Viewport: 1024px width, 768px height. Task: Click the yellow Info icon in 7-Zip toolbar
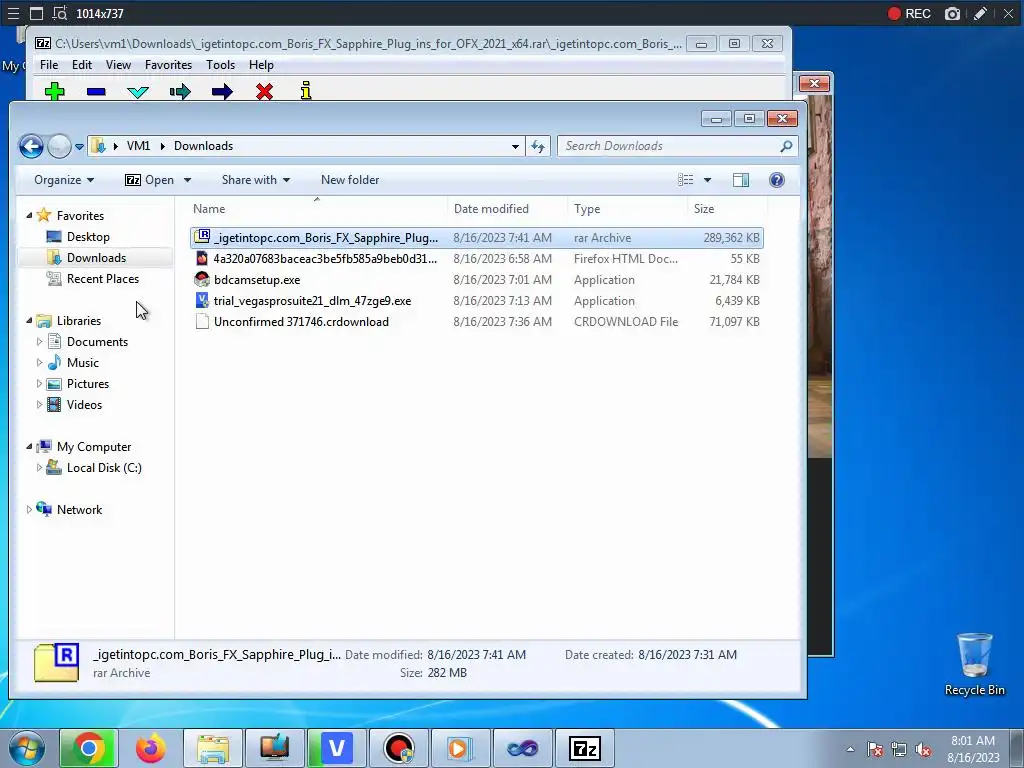pos(306,91)
